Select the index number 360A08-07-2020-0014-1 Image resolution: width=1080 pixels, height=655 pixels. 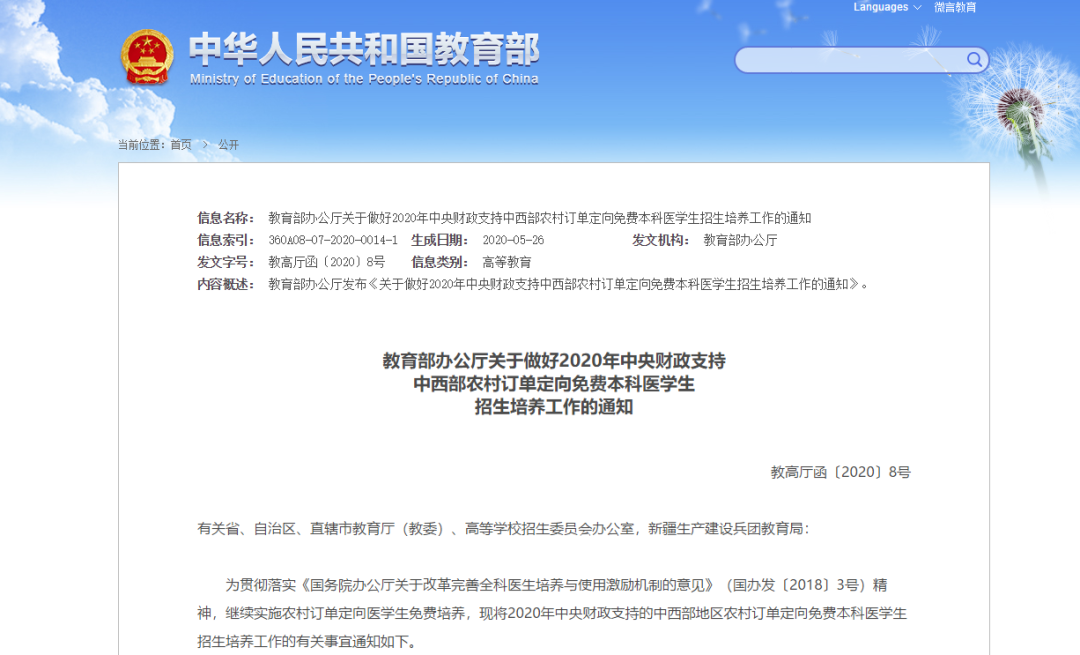(x=333, y=240)
